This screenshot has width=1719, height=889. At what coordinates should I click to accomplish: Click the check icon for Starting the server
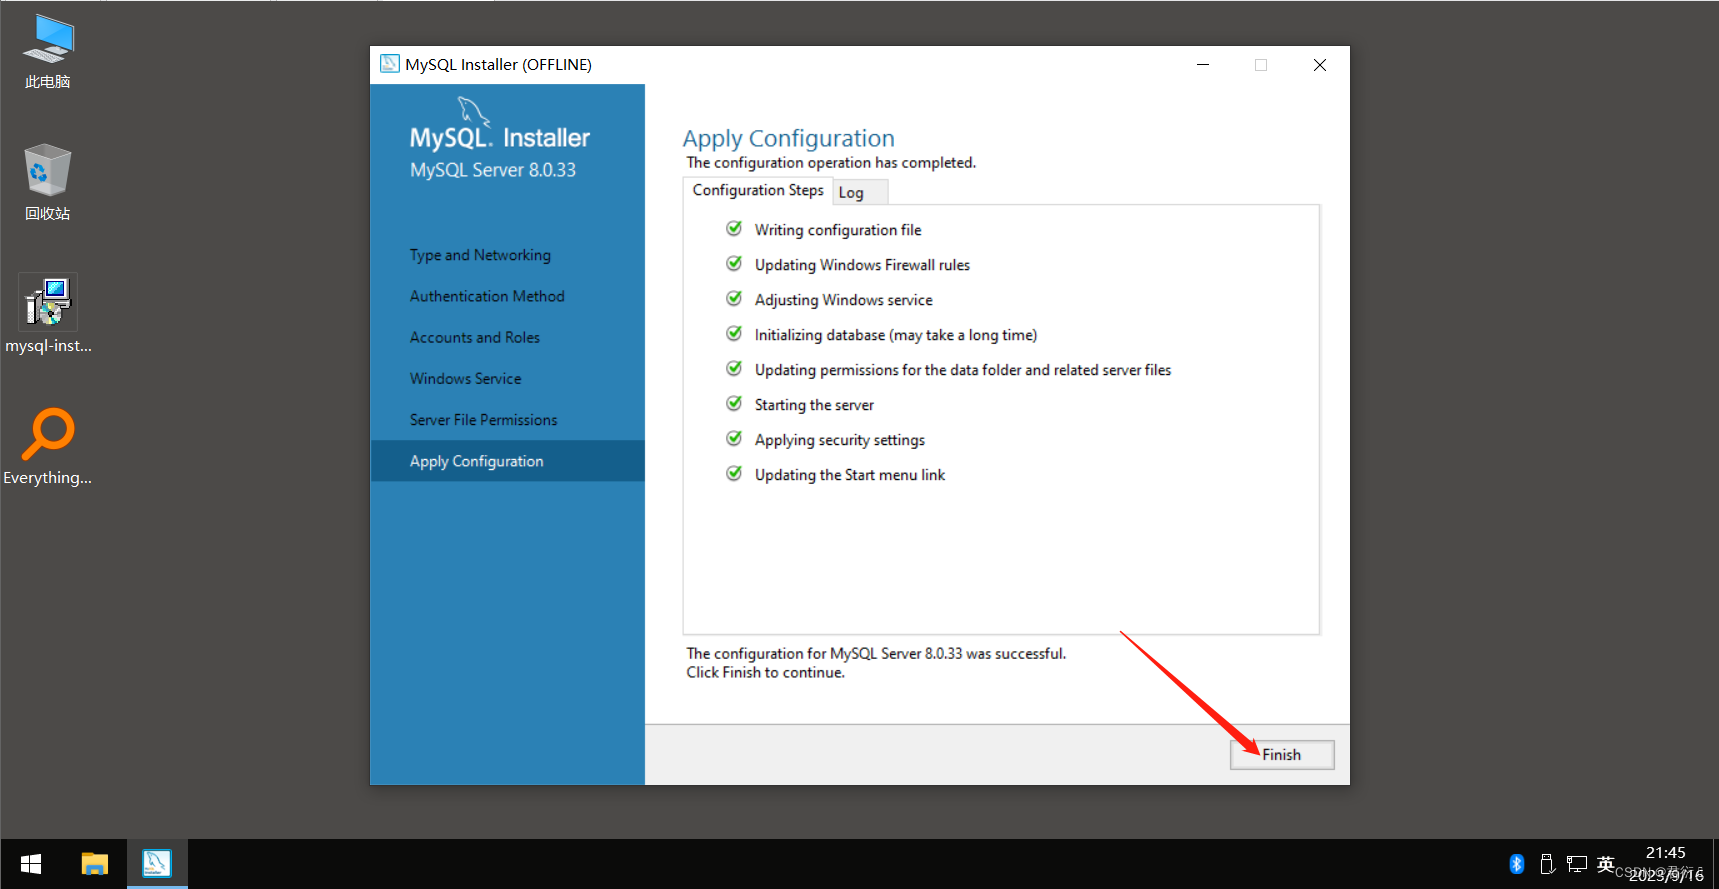click(x=734, y=404)
